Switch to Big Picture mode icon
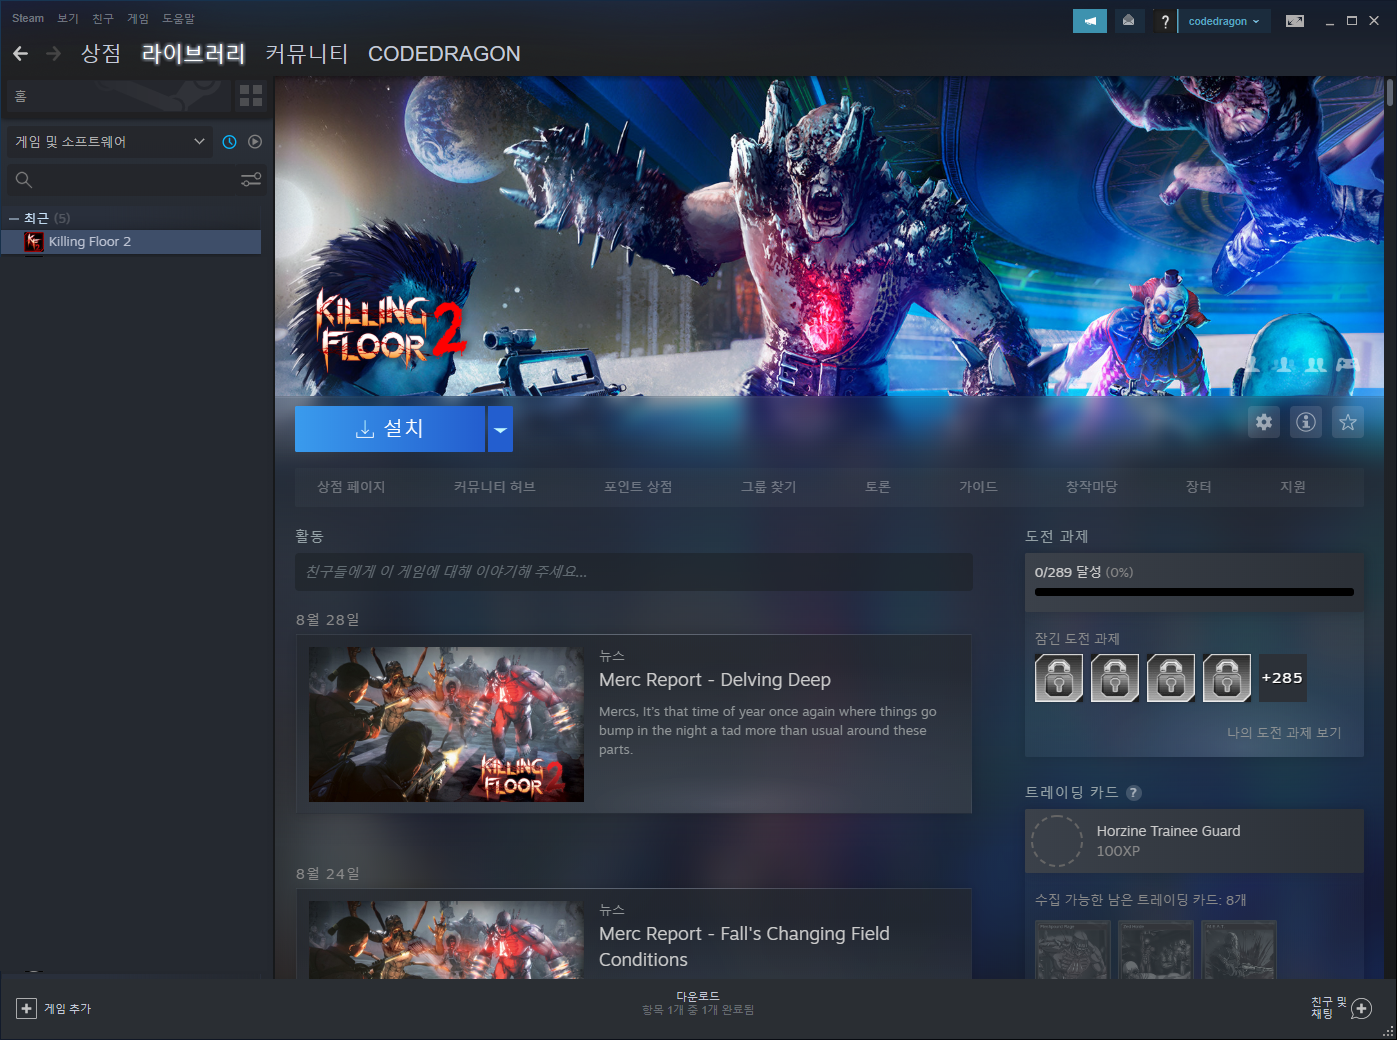Image resolution: width=1397 pixels, height=1040 pixels. (x=1295, y=21)
